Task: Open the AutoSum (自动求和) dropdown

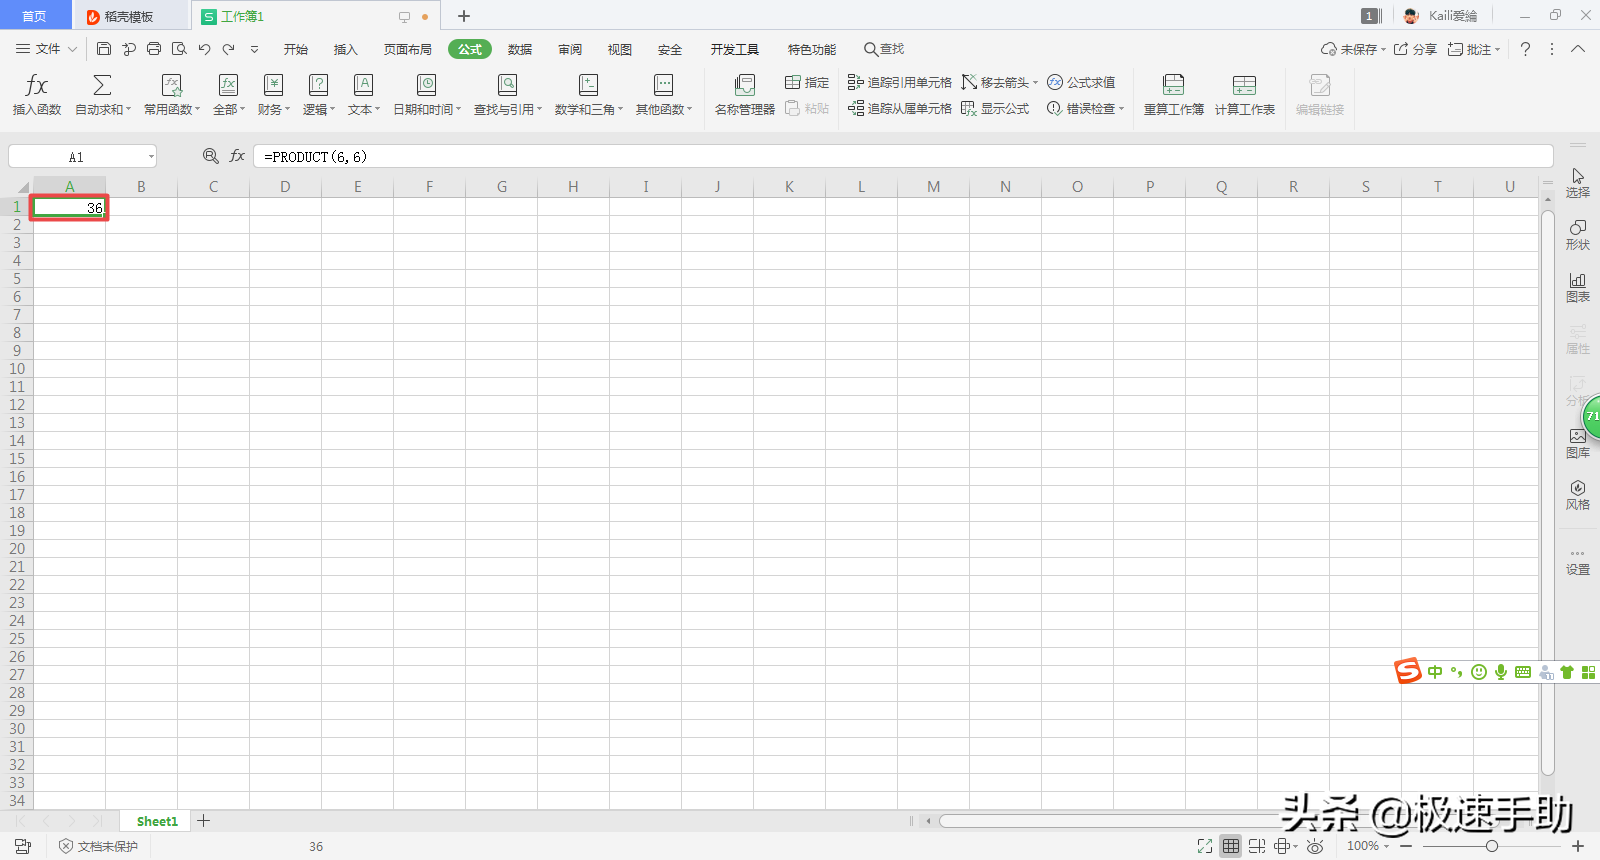Action: [103, 95]
